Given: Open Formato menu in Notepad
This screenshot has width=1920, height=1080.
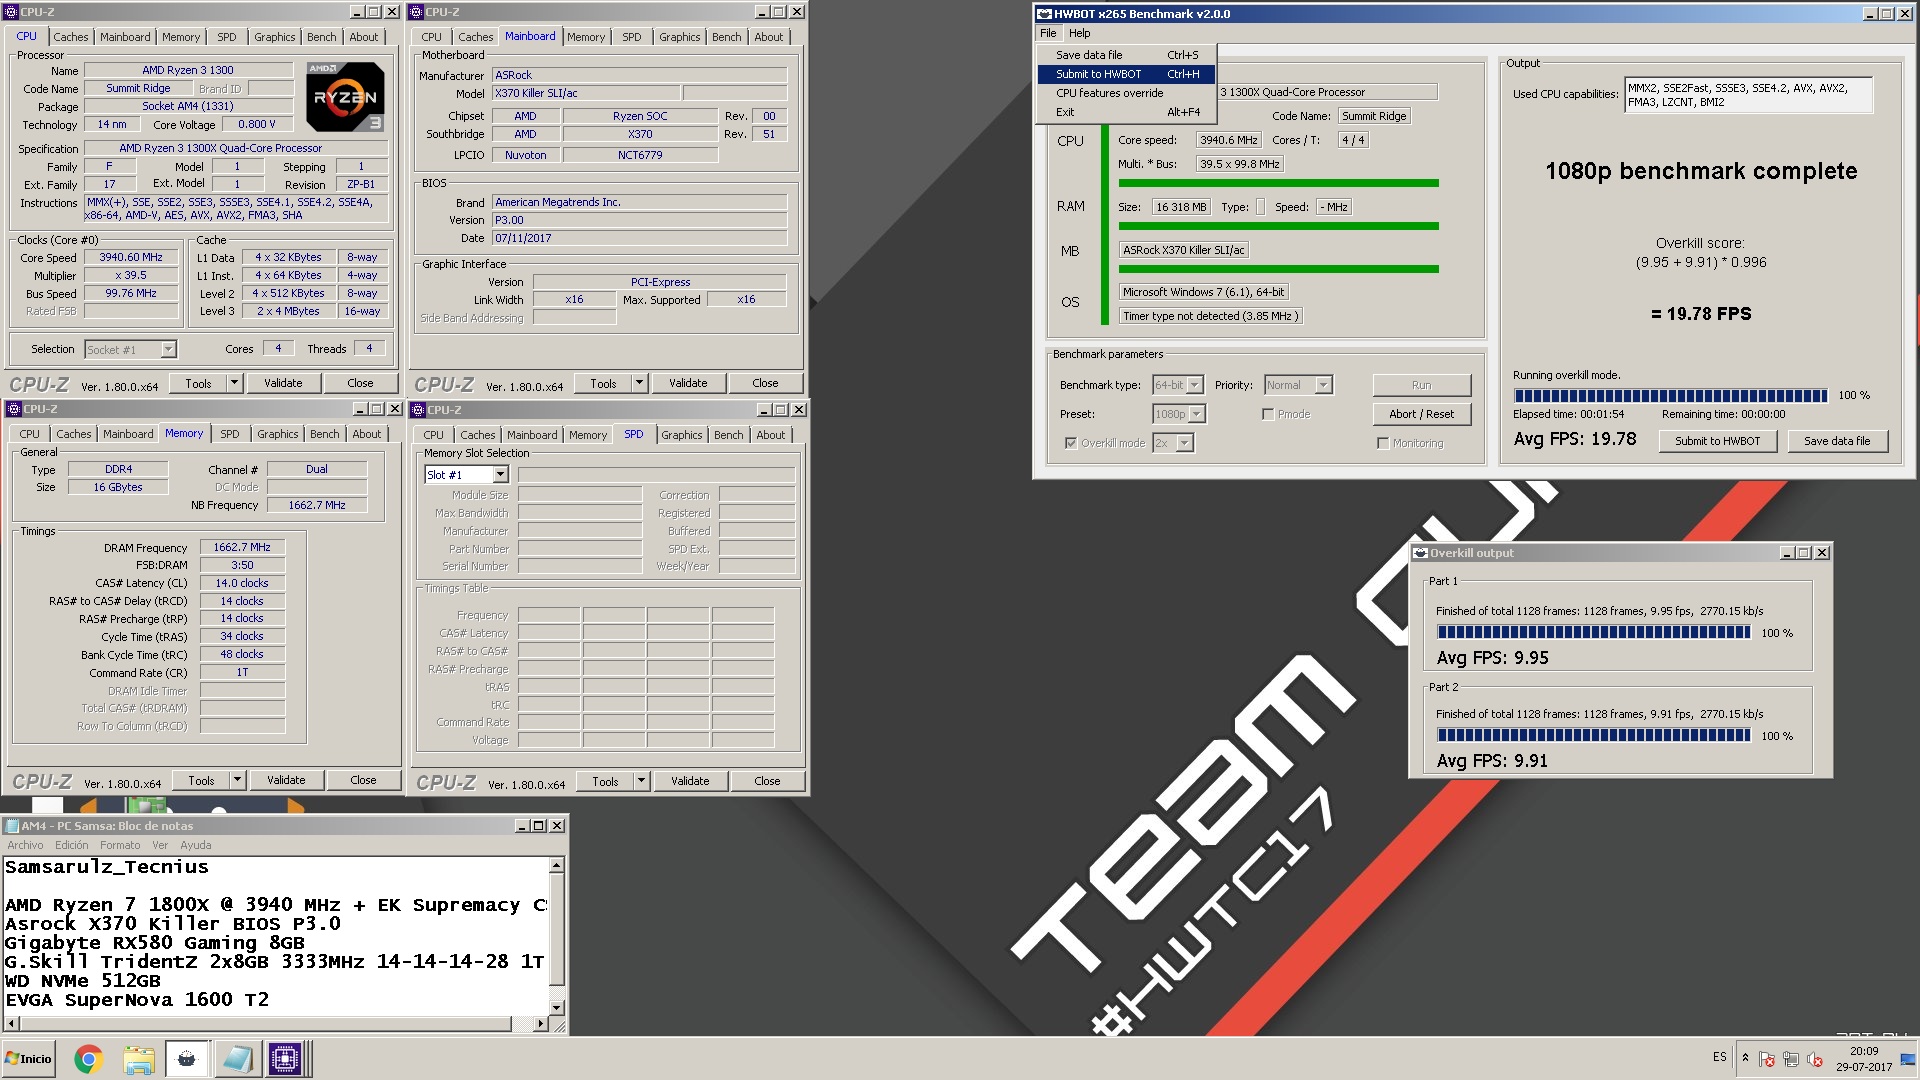Looking at the screenshot, I should click(x=120, y=845).
